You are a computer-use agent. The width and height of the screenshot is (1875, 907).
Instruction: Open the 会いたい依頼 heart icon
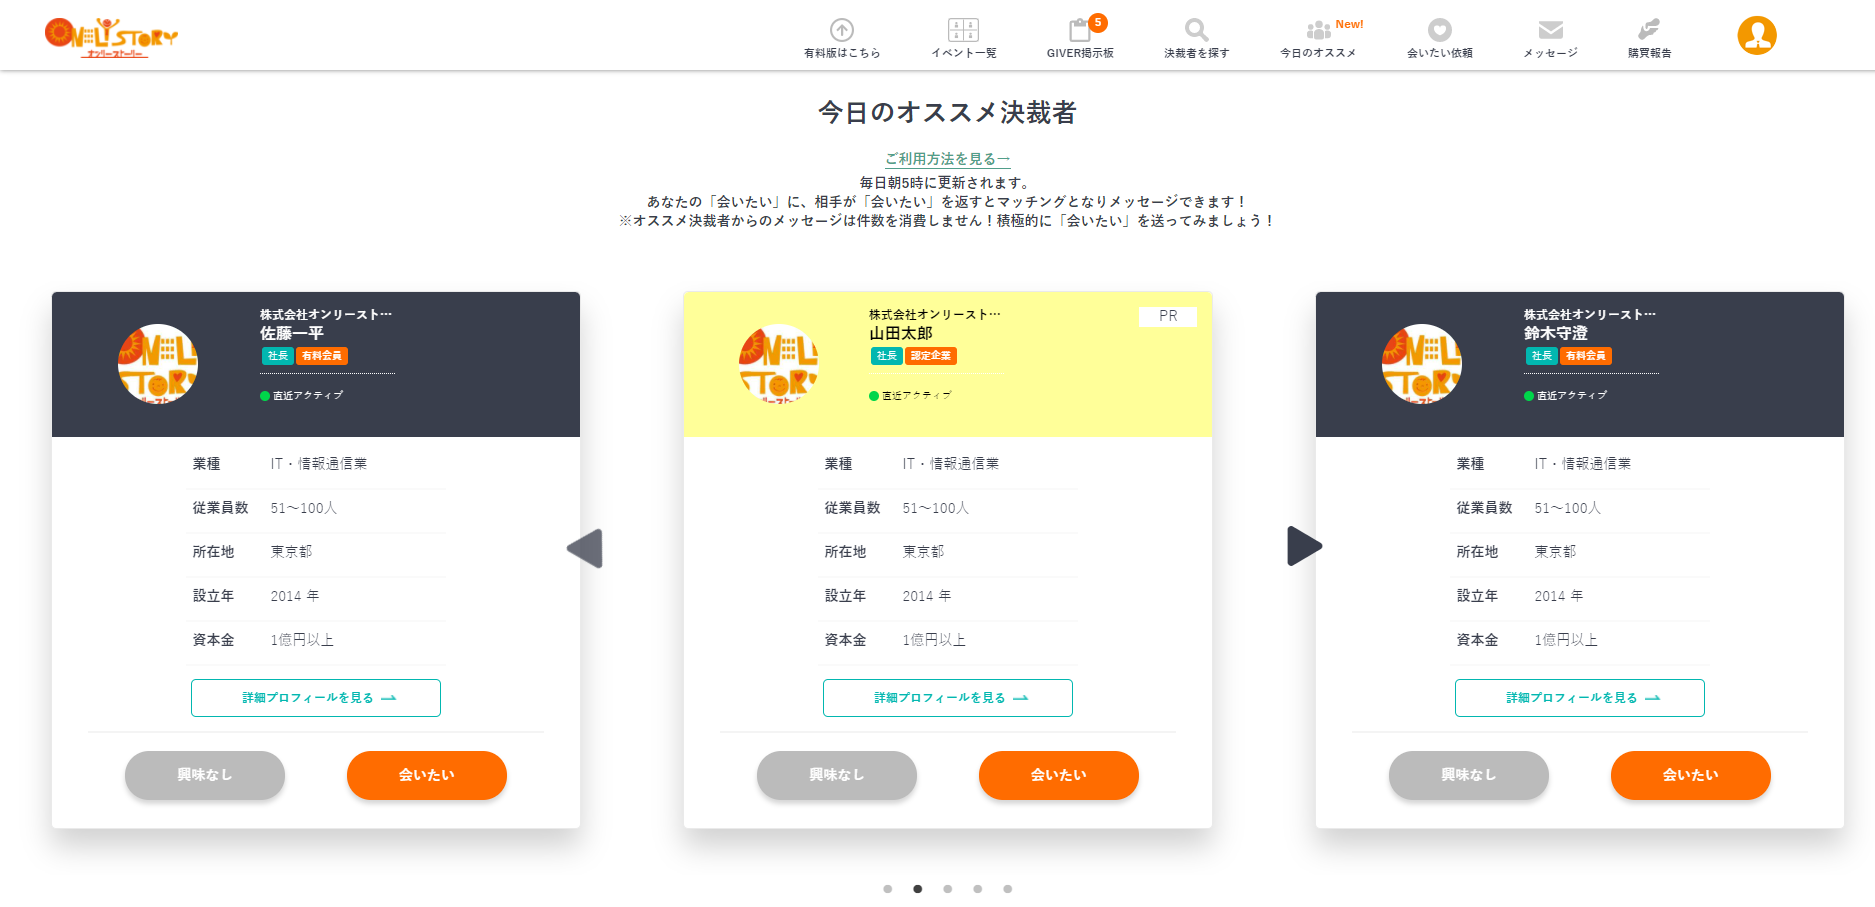click(x=1439, y=30)
